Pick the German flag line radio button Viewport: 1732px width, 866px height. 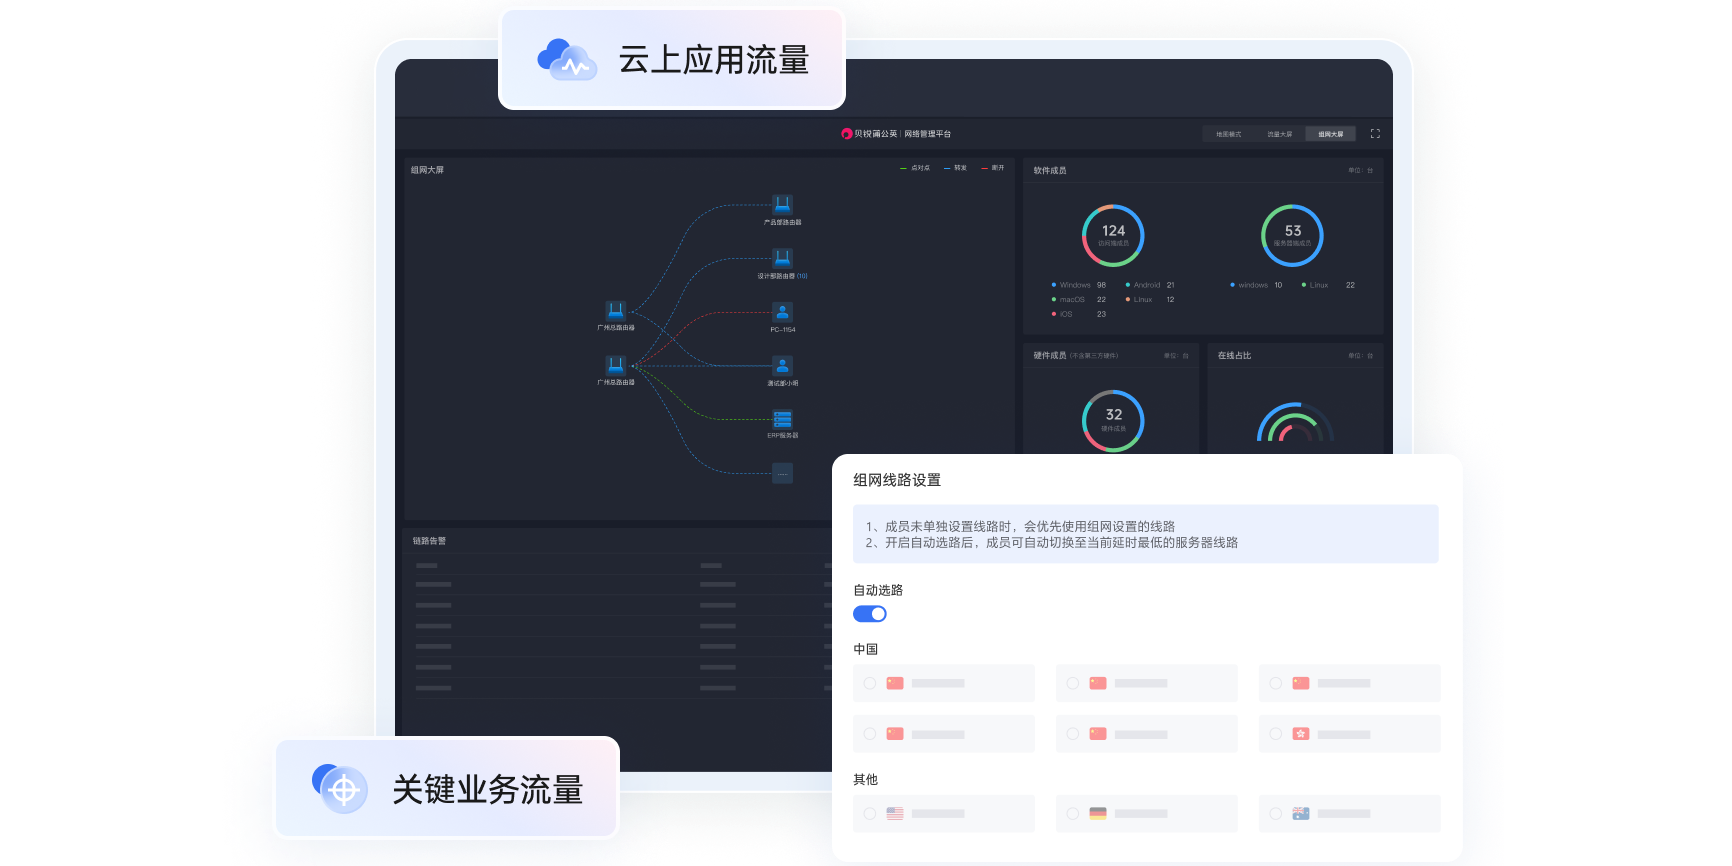(1073, 814)
